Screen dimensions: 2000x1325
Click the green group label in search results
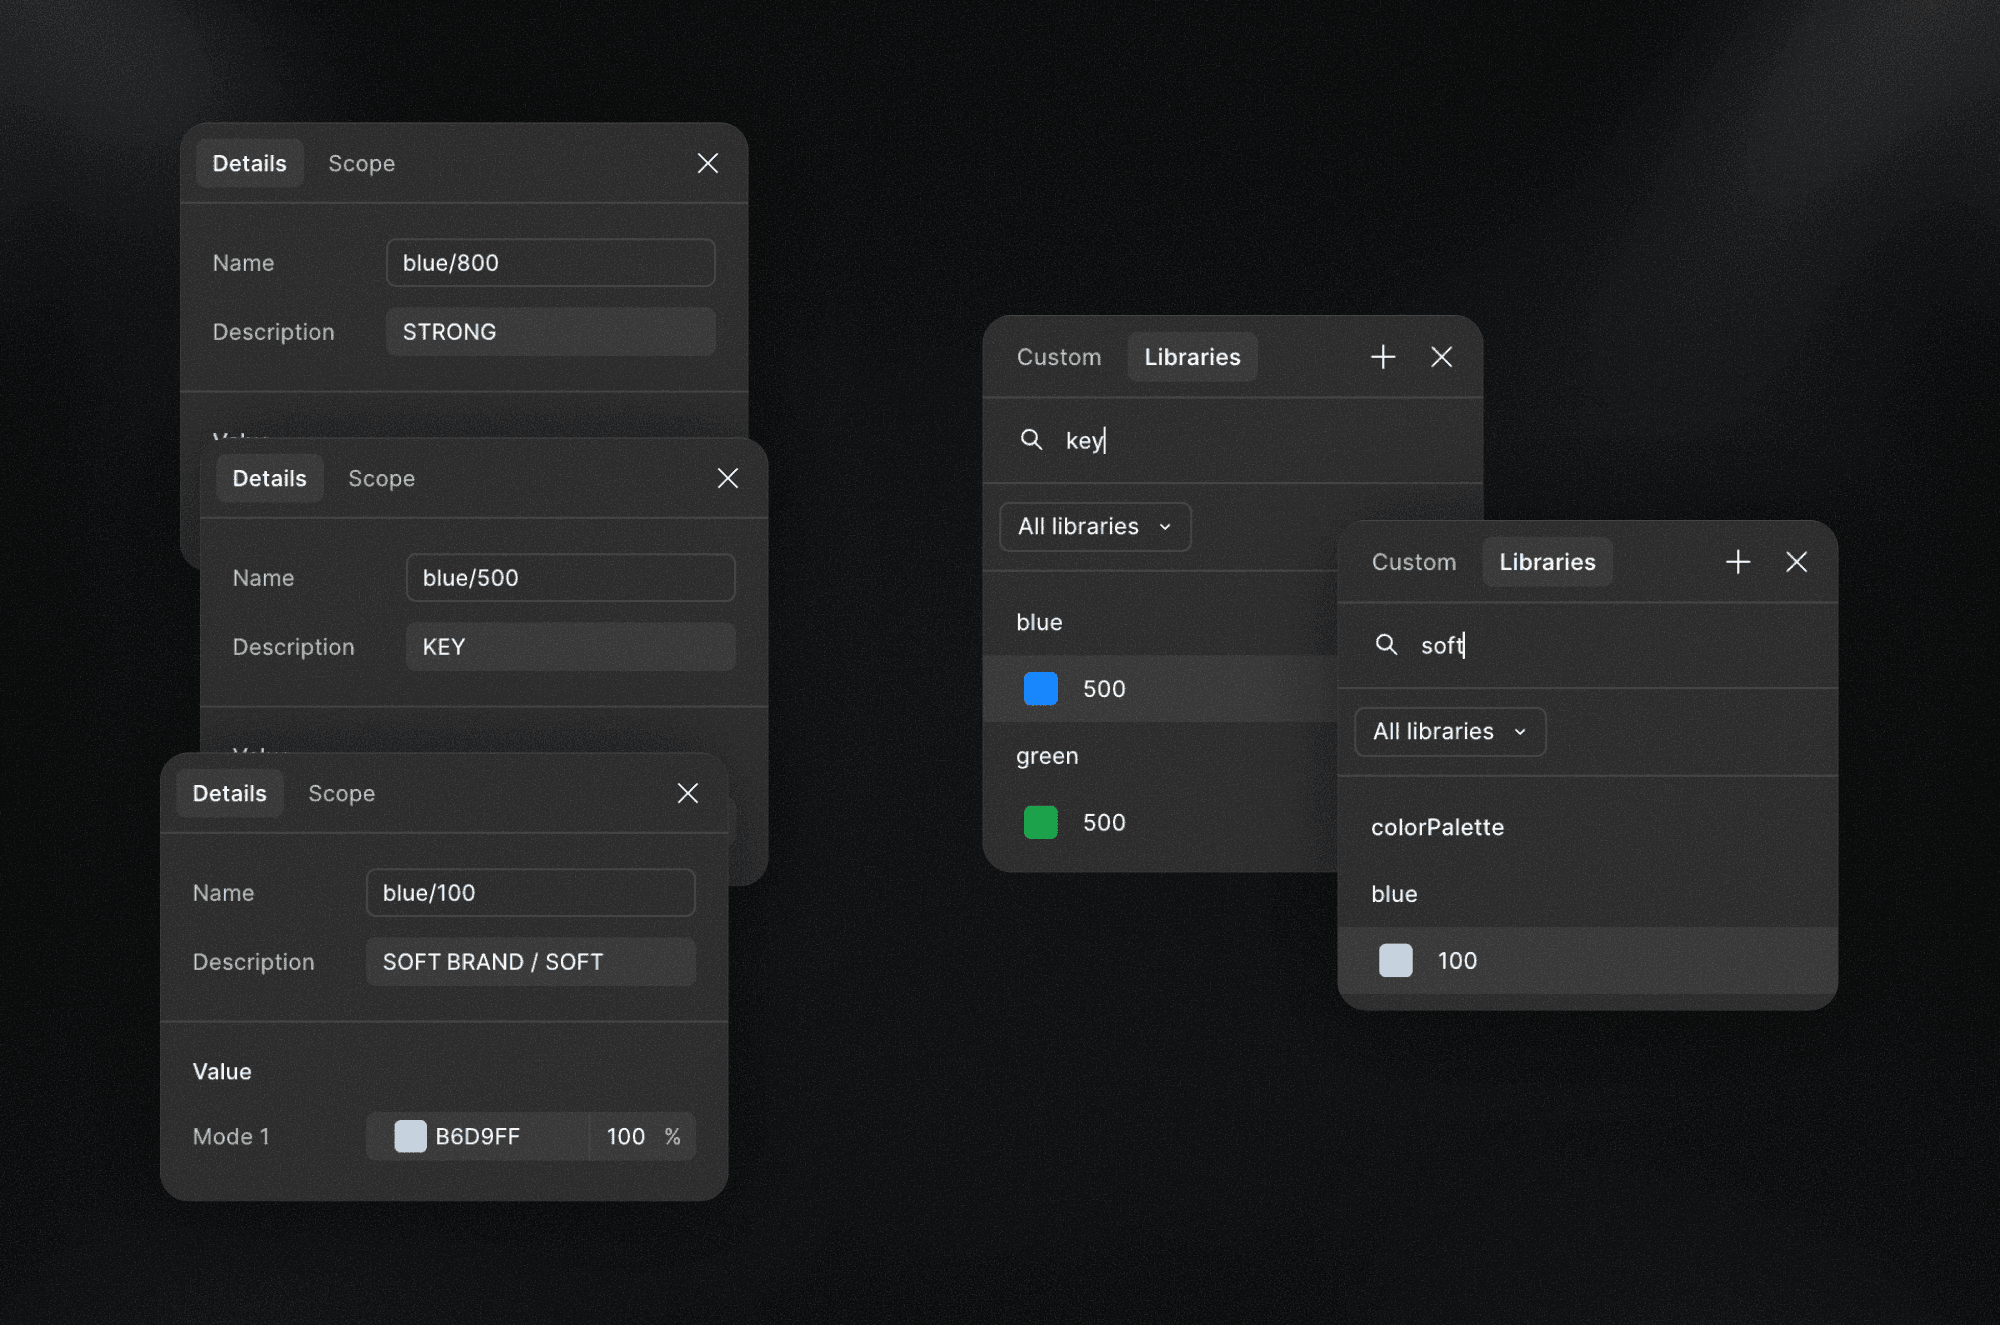click(1046, 755)
